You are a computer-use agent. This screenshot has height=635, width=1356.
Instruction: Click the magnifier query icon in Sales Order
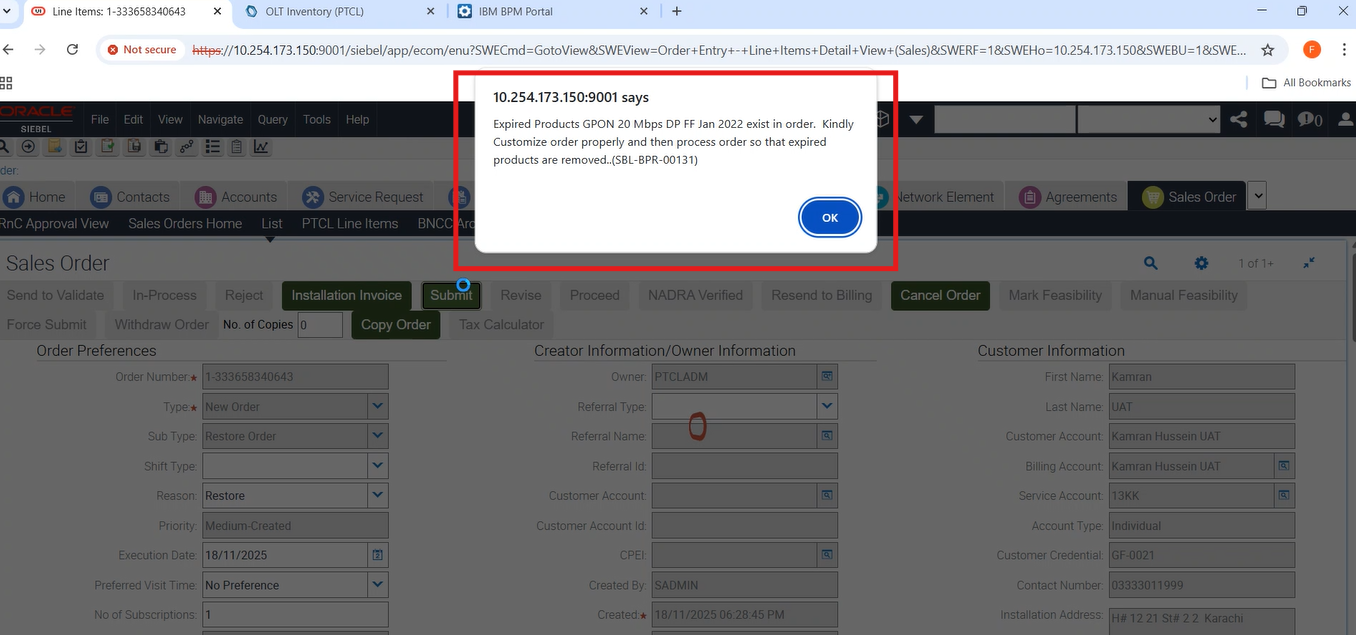[1151, 263]
